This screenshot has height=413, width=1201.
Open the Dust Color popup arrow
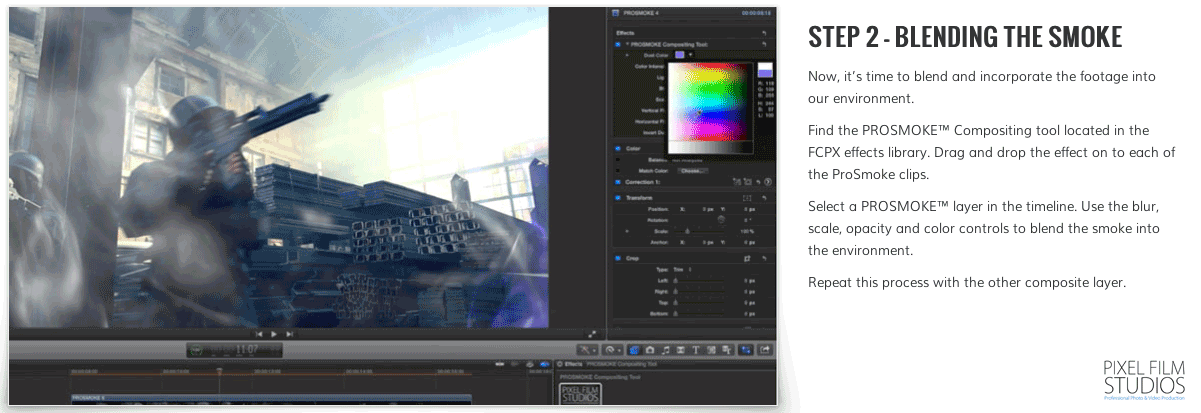point(690,54)
